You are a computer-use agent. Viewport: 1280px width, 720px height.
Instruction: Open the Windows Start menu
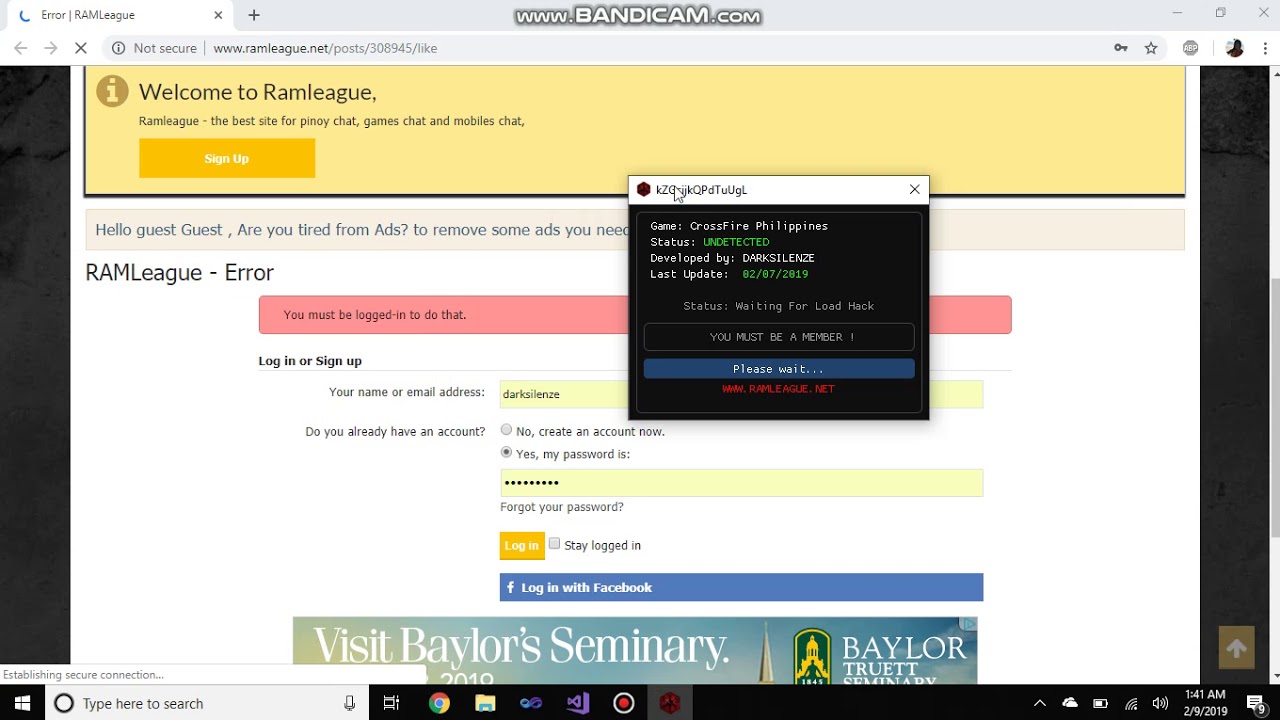23,703
